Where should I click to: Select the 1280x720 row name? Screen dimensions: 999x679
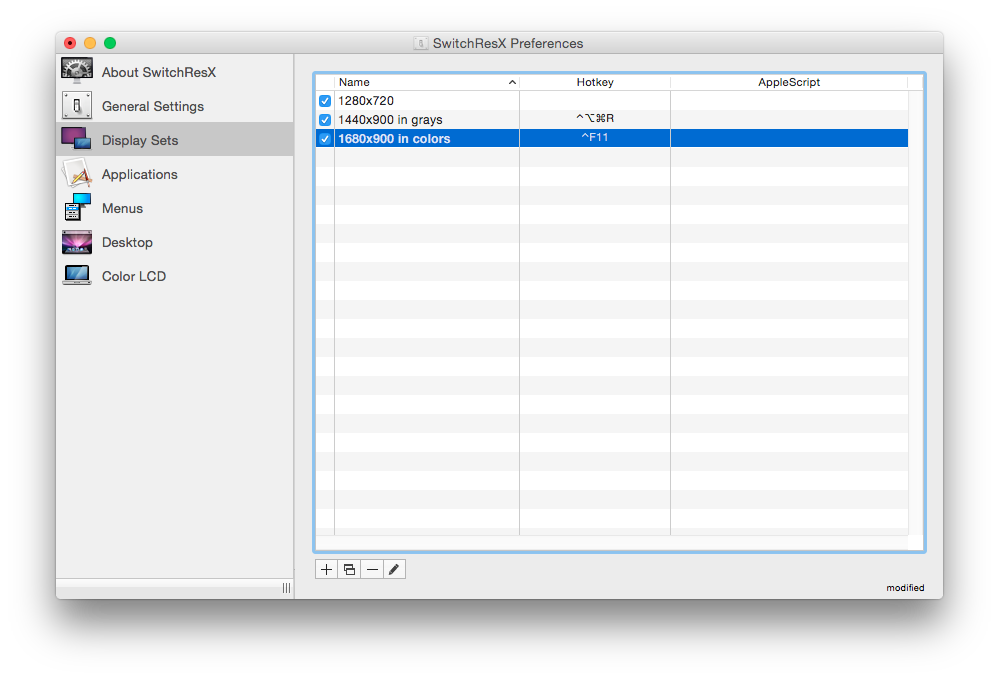coord(366,101)
